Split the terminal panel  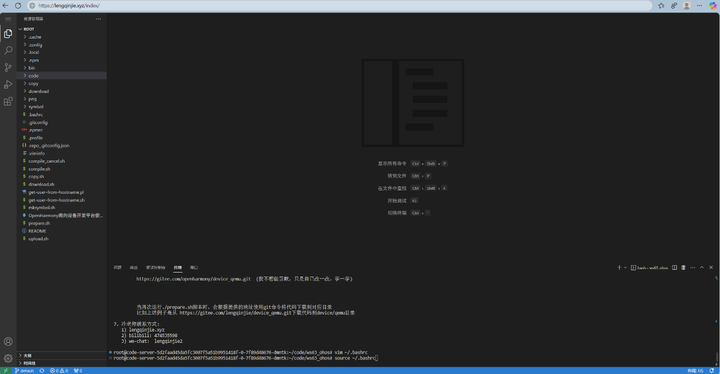pos(674,267)
